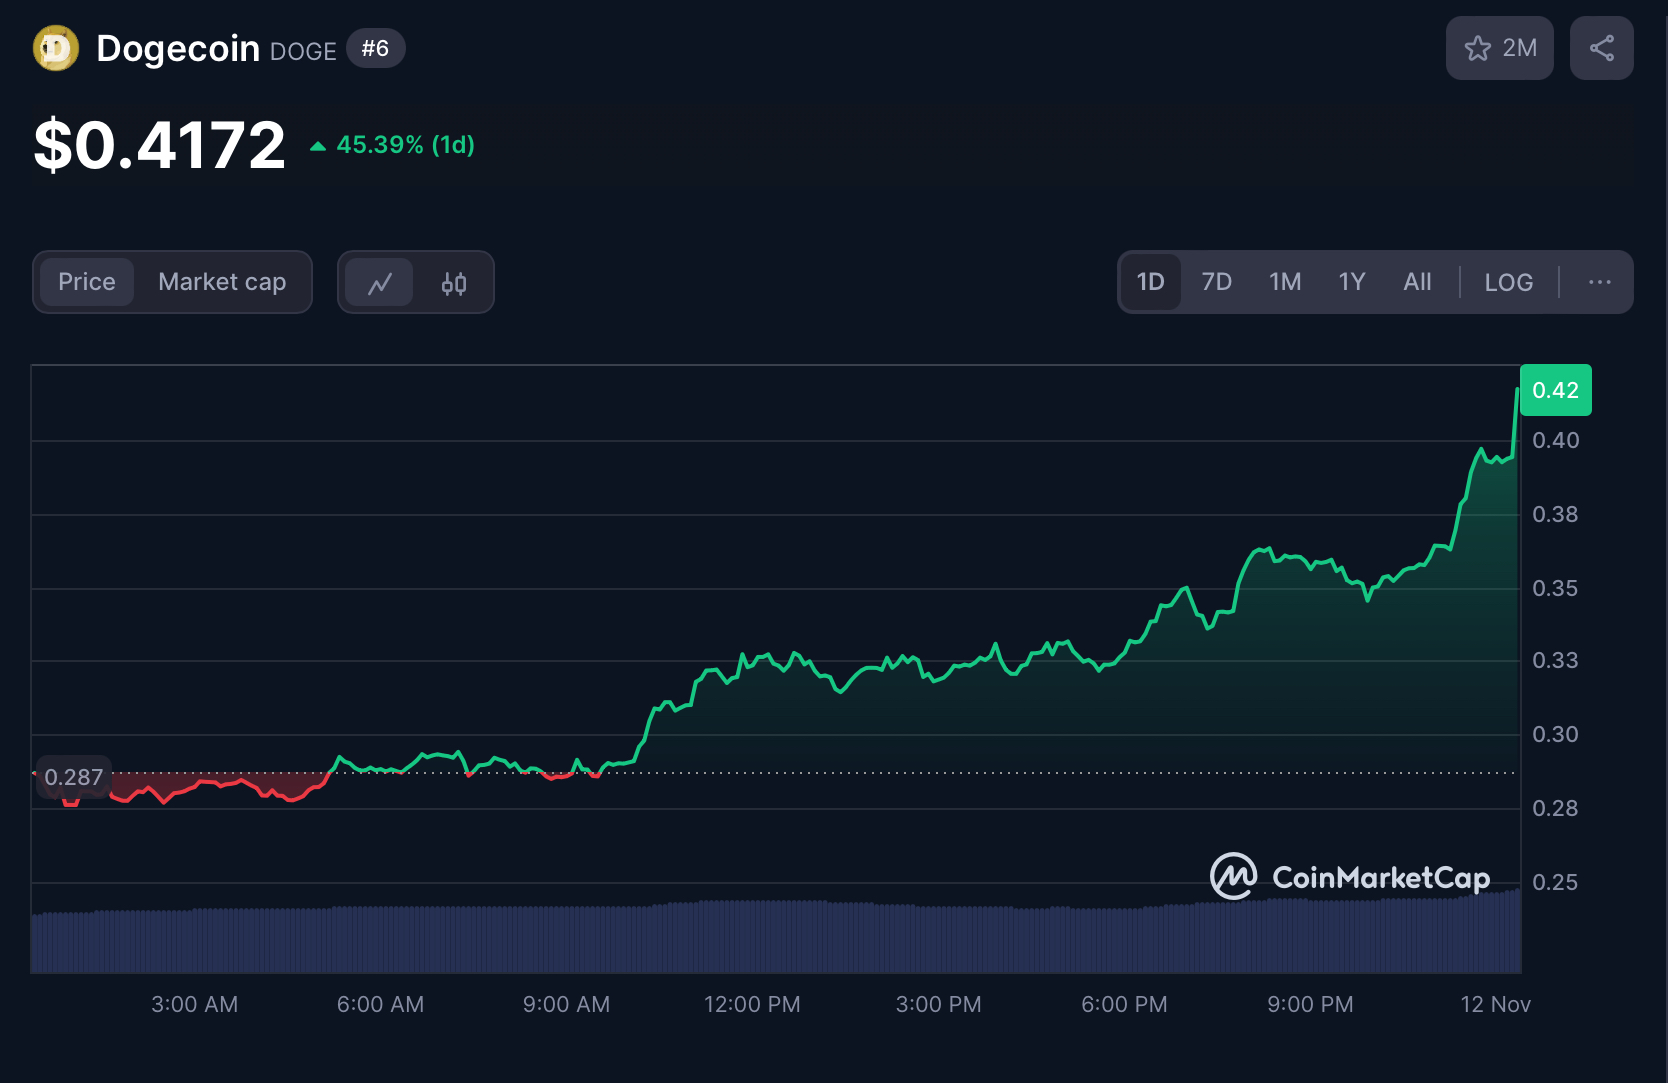Click the 0.28 y-axis label
This screenshot has width=1668, height=1083.
[x=1555, y=808]
